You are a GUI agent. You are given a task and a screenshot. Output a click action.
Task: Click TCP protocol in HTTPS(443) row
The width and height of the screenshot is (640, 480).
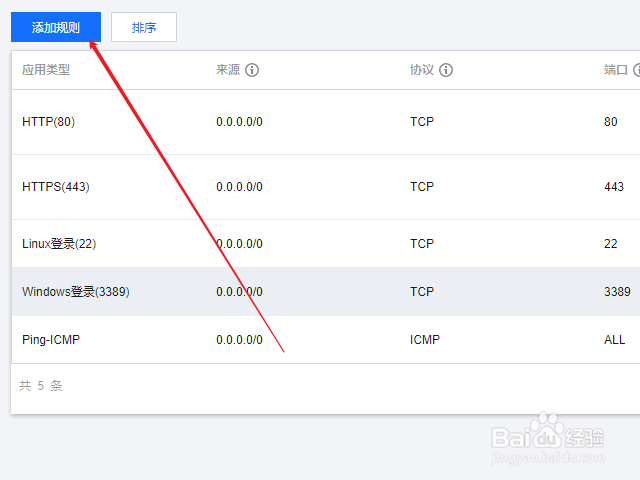[x=422, y=187]
